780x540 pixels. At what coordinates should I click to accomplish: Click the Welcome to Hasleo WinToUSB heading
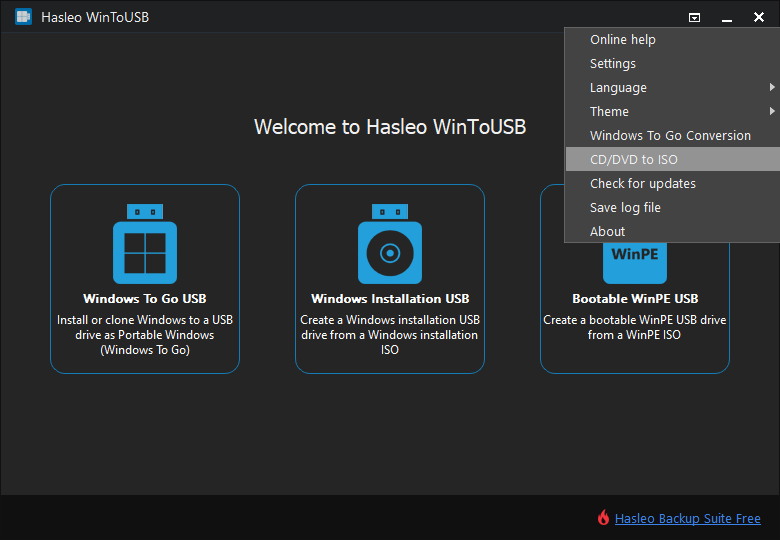pos(390,127)
